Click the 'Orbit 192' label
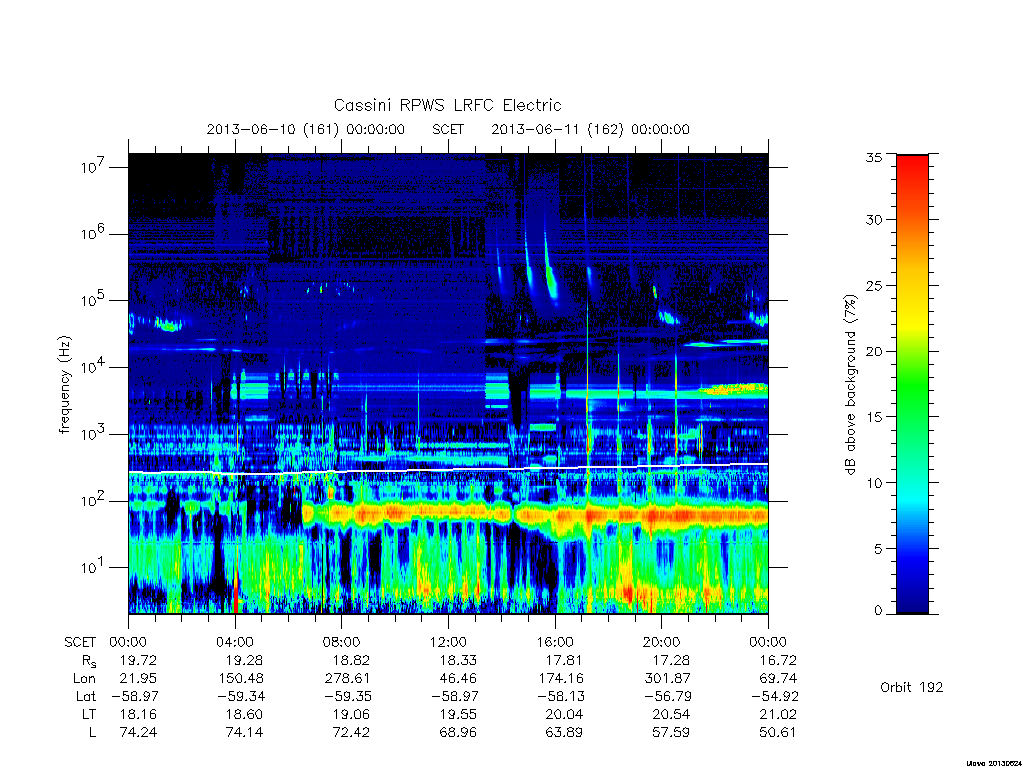This screenshot has height=768, width=1024. pos(912,687)
